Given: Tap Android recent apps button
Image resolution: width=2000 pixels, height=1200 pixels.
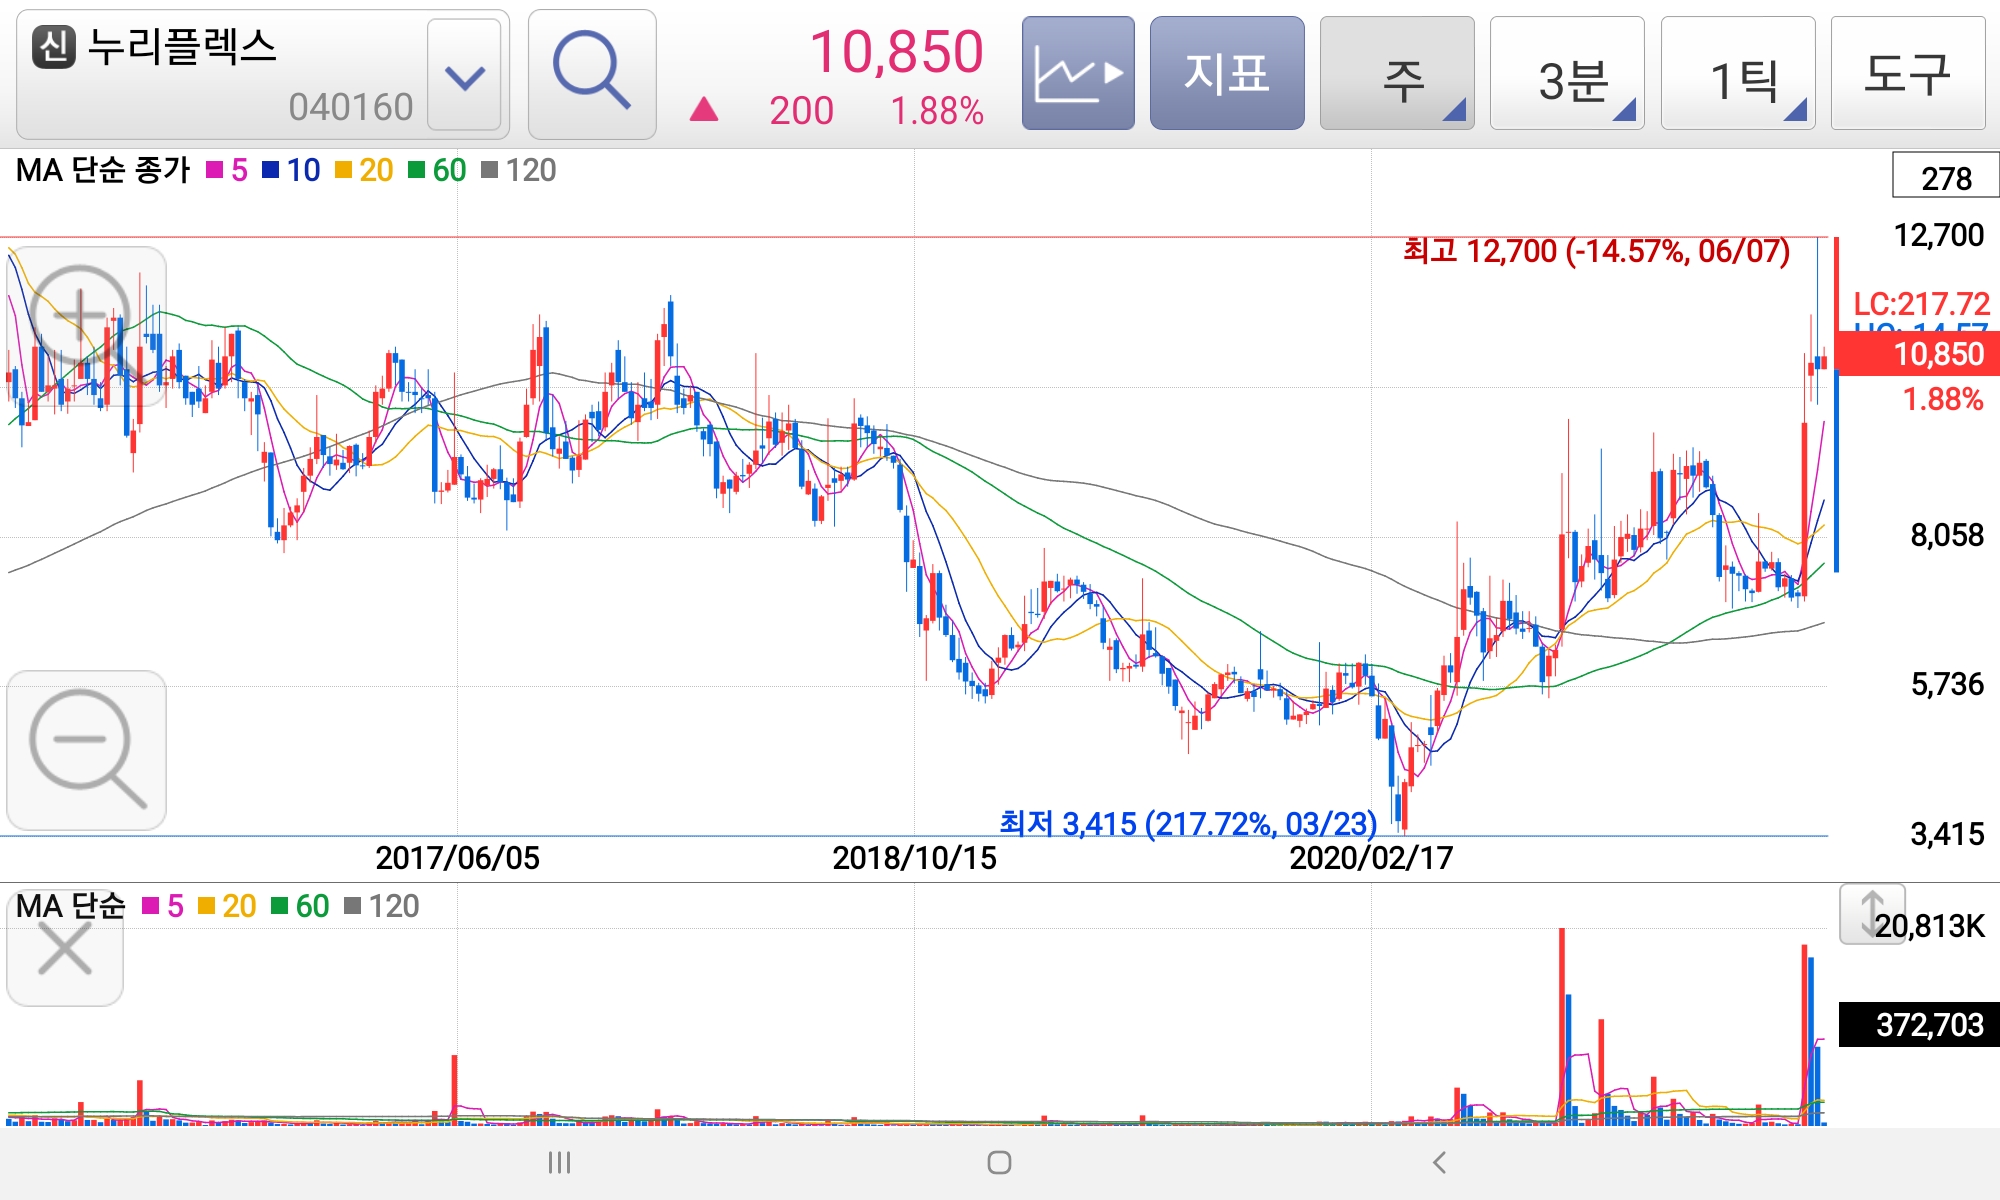Looking at the screenshot, I should point(559,1162).
